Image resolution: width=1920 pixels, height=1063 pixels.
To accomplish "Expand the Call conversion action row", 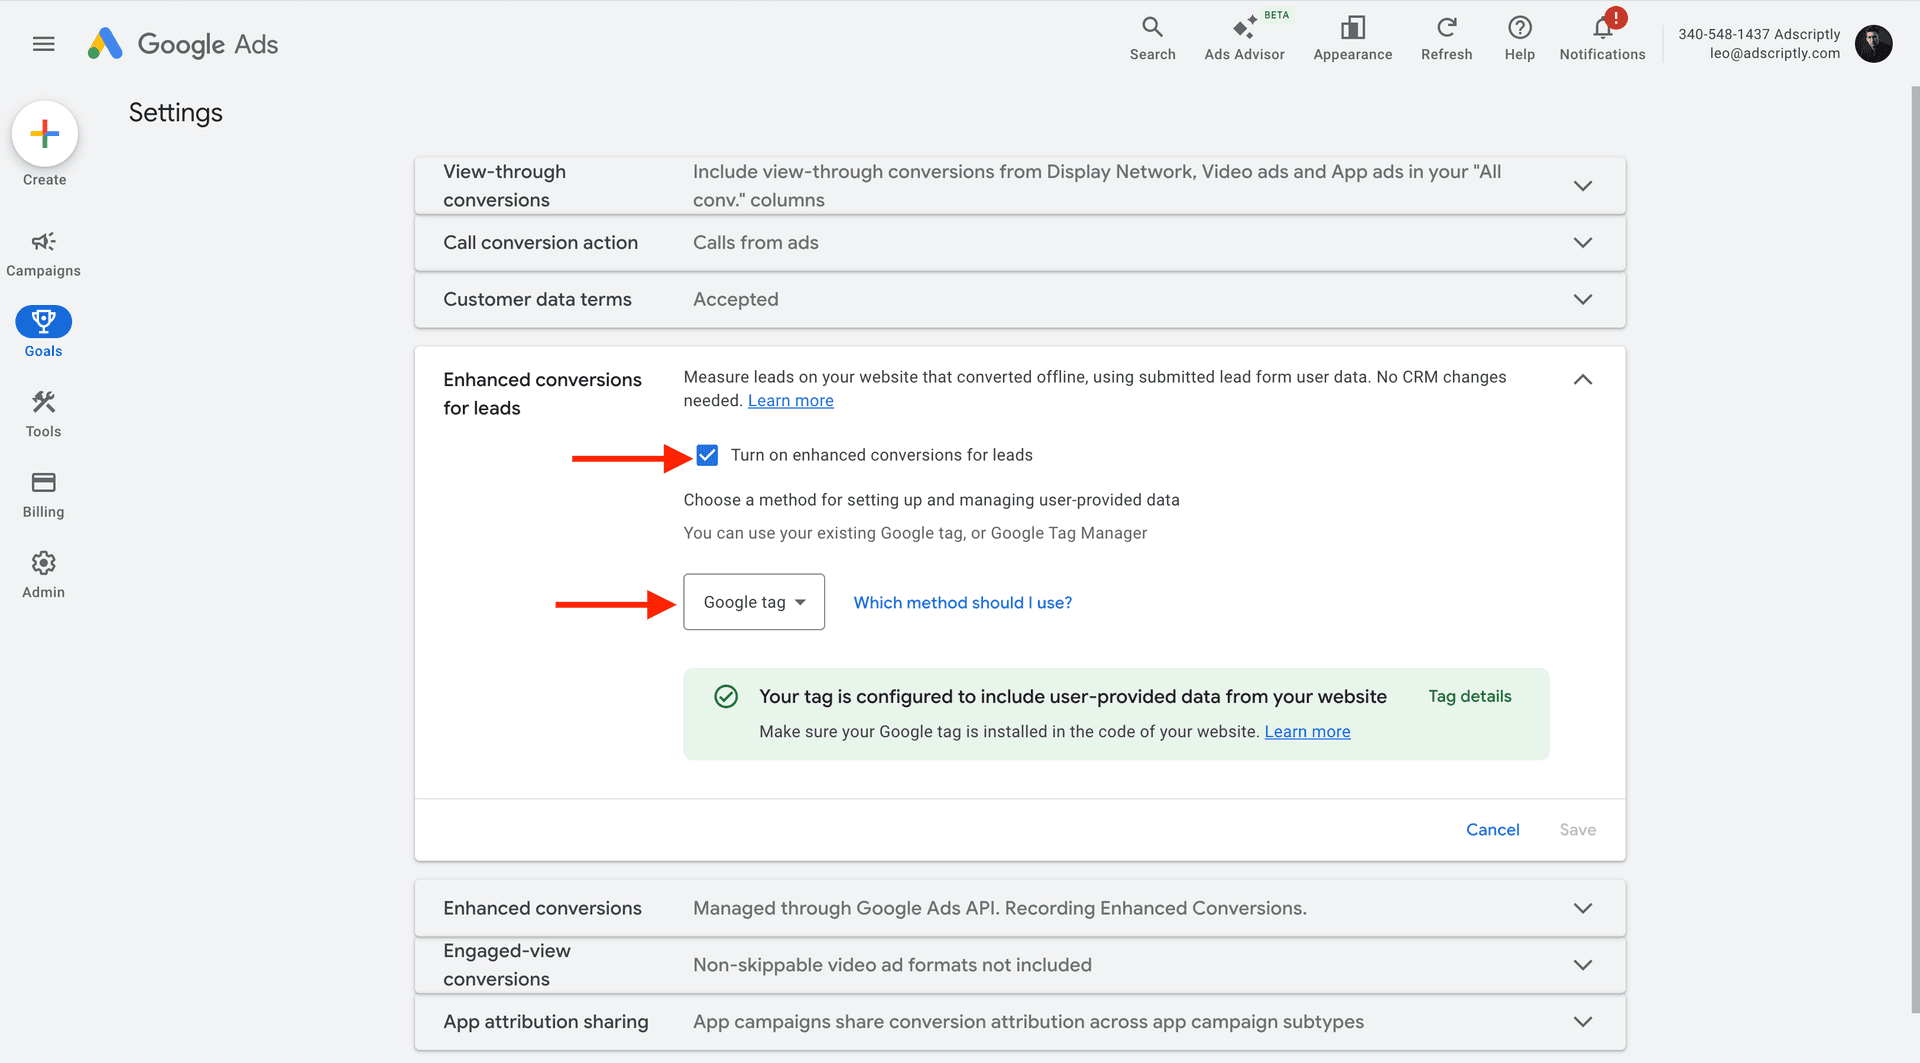I will 1582,242.
